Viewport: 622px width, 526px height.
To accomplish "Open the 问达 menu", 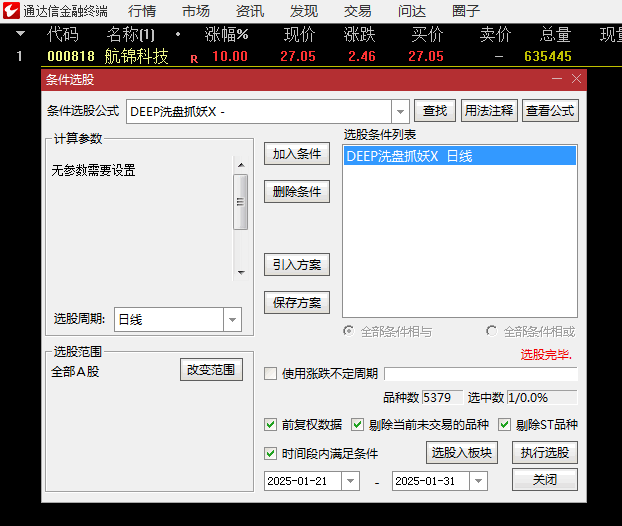I will [412, 11].
